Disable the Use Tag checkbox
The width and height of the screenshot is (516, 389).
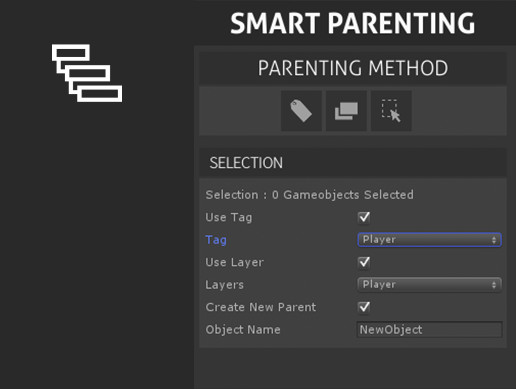364,217
